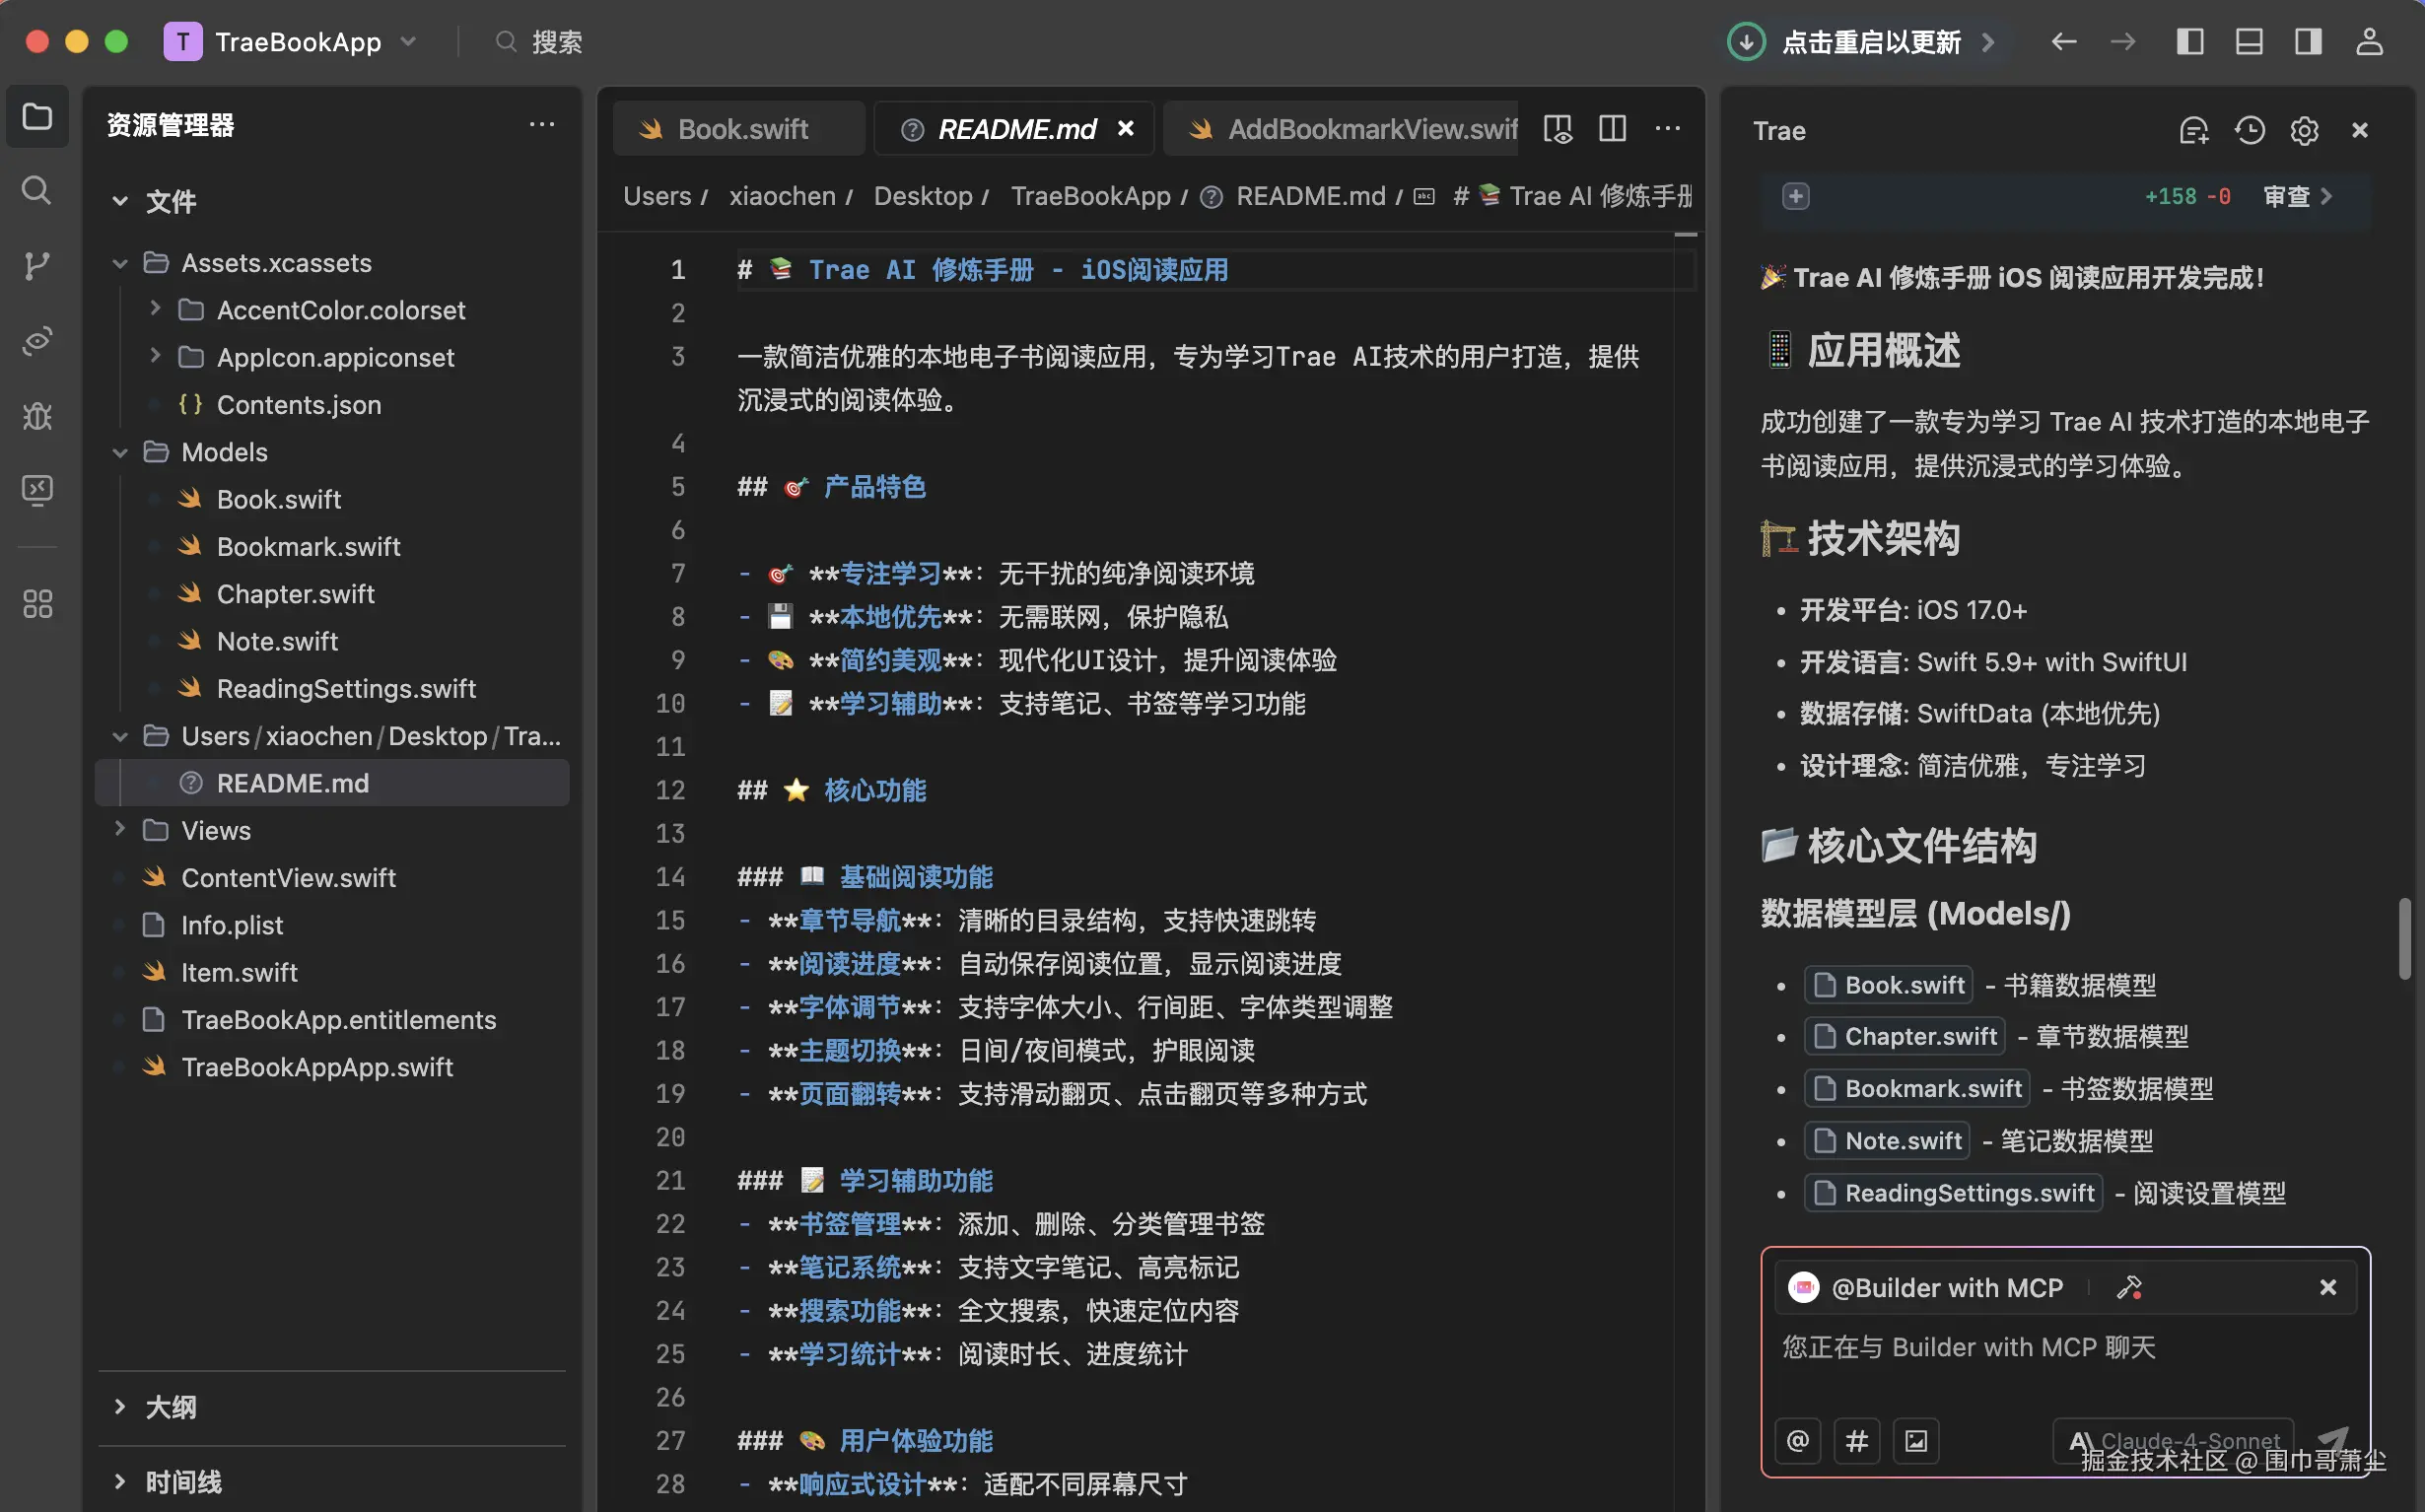Start a new chat in Trae panel
This screenshot has height=1512, width=2425.
click(2194, 131)
